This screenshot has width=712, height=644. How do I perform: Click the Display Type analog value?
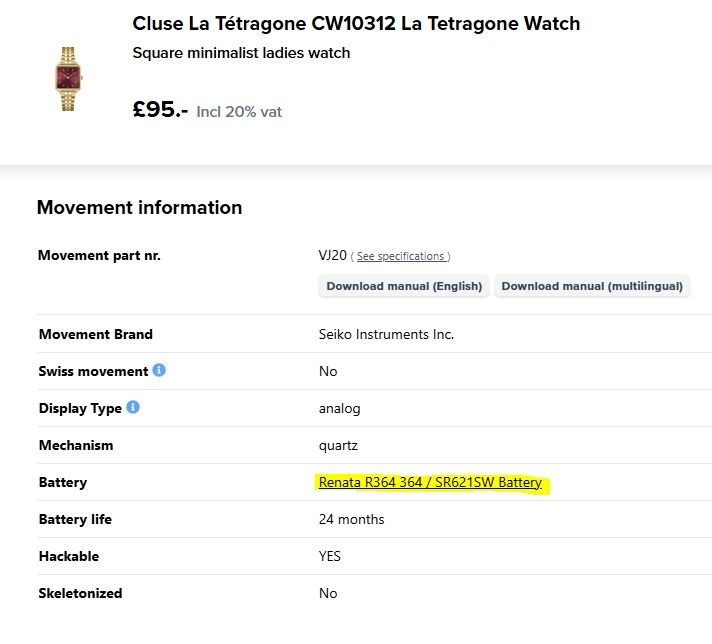pos(340,409)
